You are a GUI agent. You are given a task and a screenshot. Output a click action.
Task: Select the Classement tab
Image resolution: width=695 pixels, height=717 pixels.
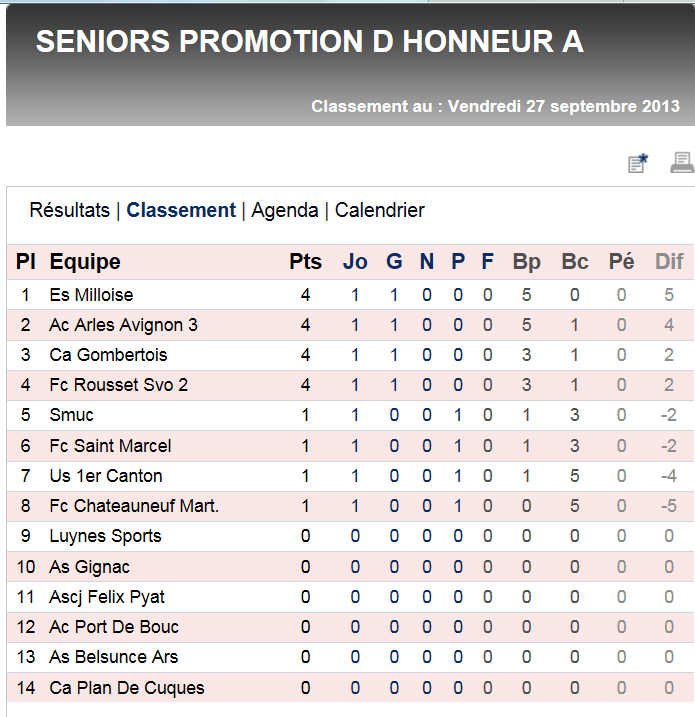(x=181, y=210)
